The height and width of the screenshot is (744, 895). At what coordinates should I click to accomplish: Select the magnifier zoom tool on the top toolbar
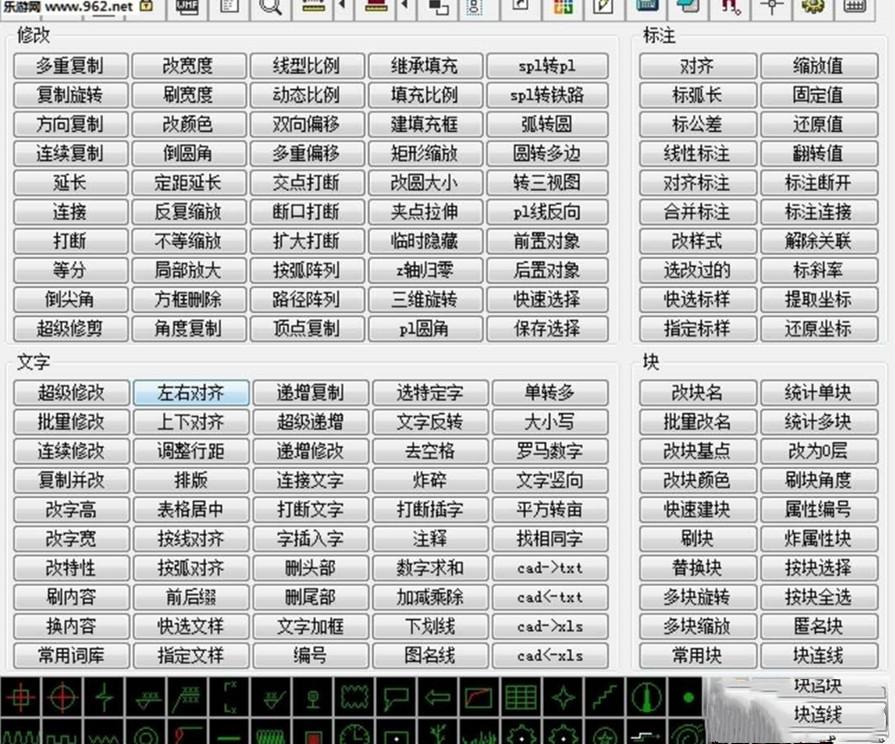click(x=270, y=9)
